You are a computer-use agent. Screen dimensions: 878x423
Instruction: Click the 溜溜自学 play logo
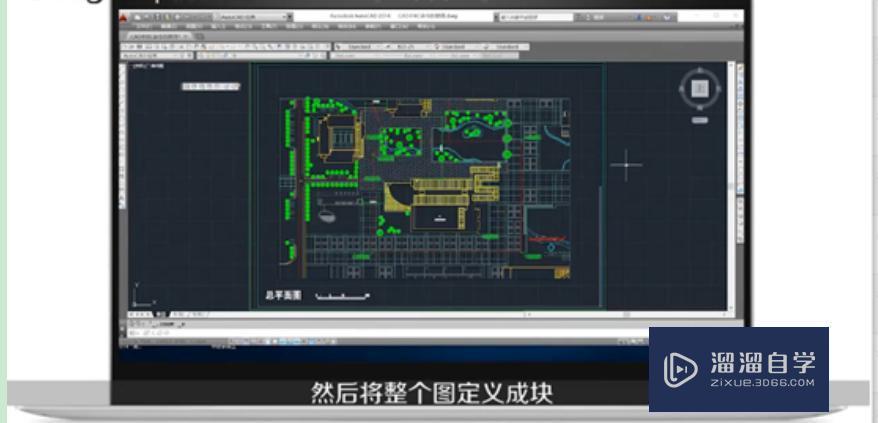680,369
